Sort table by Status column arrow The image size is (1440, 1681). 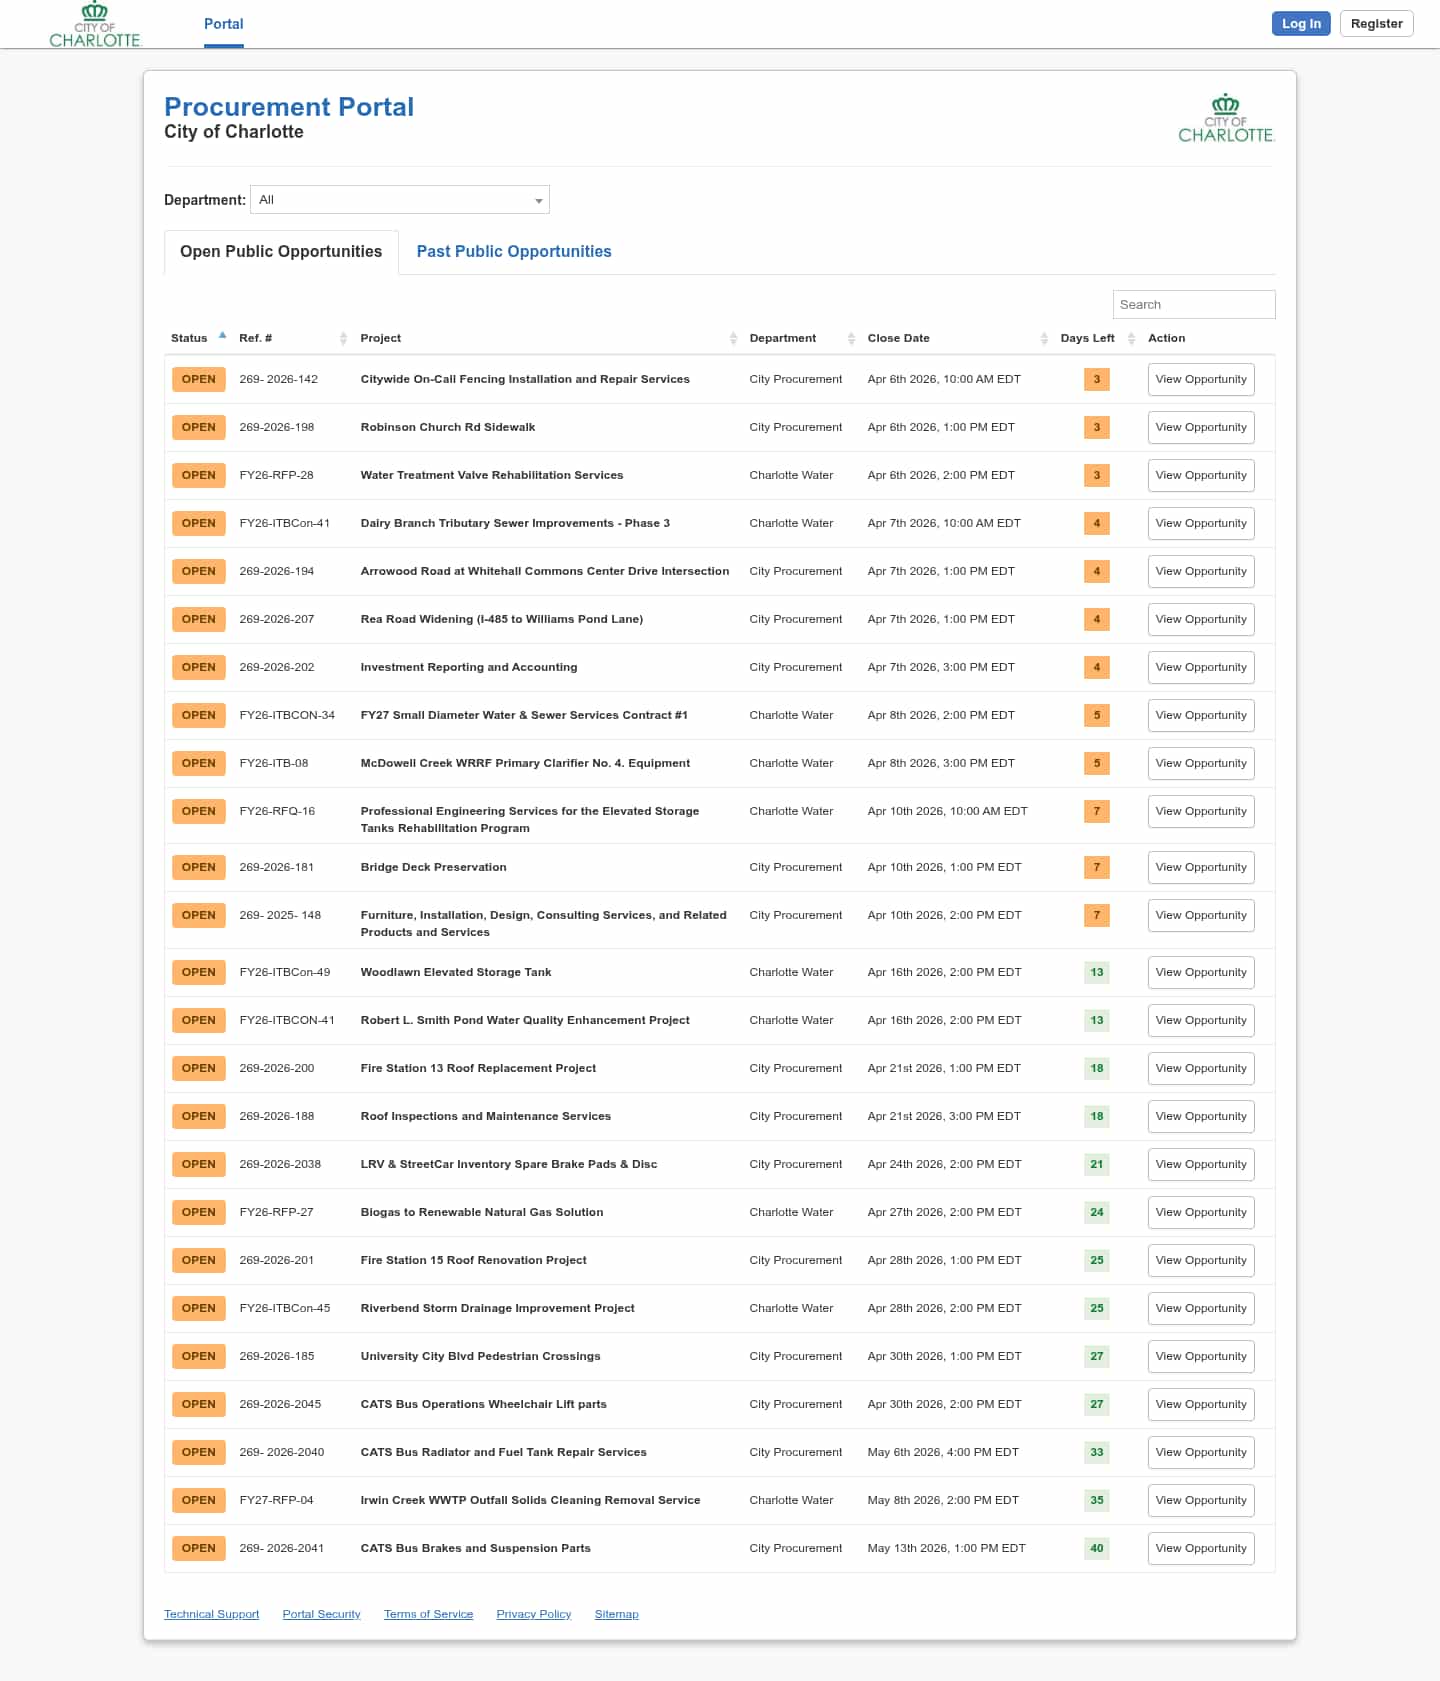222,336
